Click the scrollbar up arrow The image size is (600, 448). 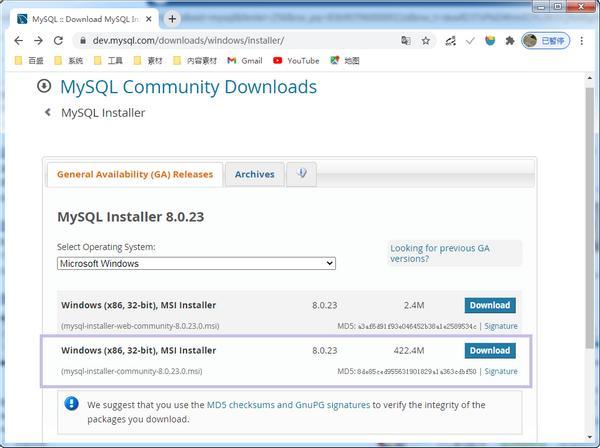[589, 78]
